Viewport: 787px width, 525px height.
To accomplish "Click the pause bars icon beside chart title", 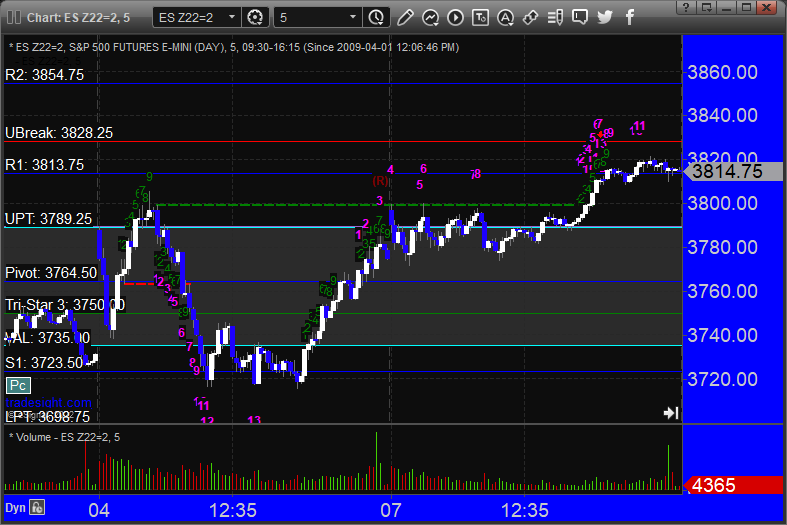I will pyautogui.click(x=14, y=18).
